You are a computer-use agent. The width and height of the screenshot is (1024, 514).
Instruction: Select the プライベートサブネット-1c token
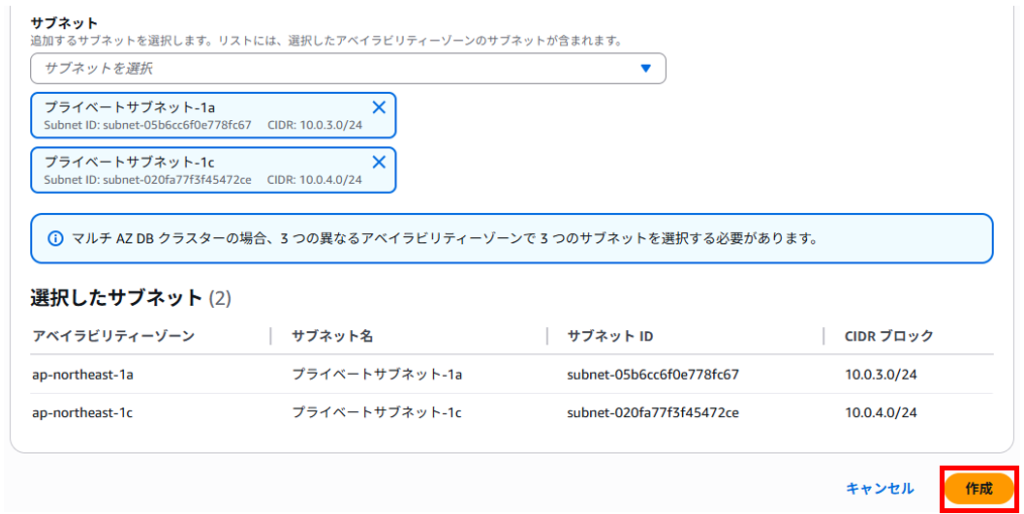click(x=213, y=170)
